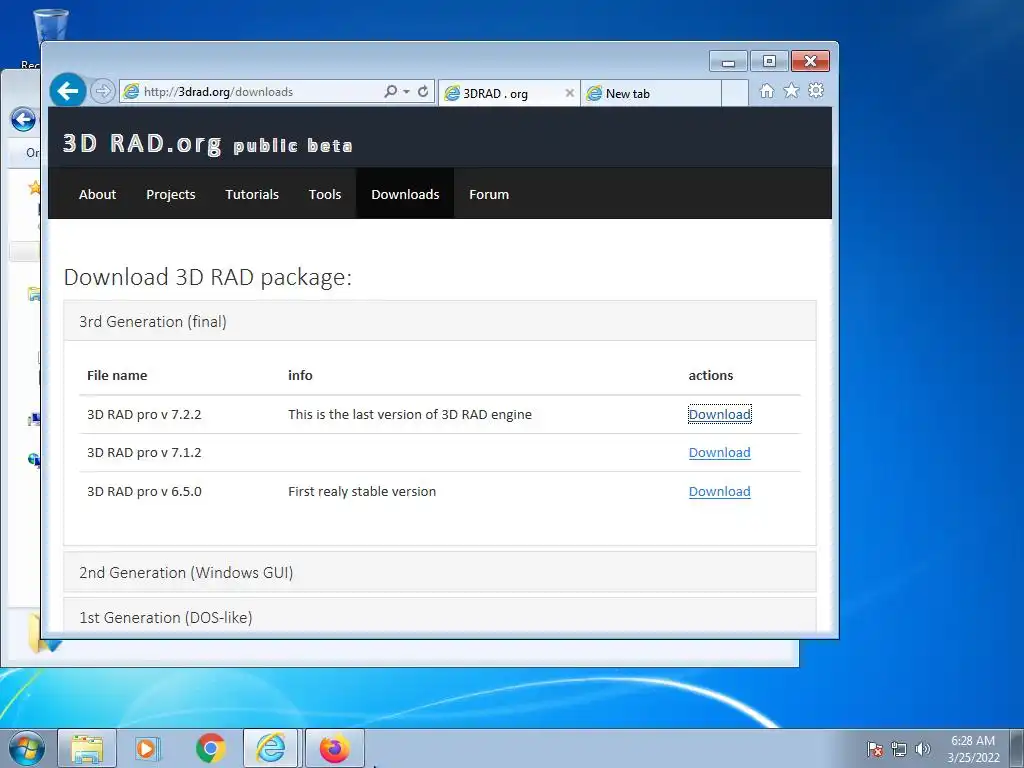Open the About menu item
1024x768 pixels.
[97, 194]
